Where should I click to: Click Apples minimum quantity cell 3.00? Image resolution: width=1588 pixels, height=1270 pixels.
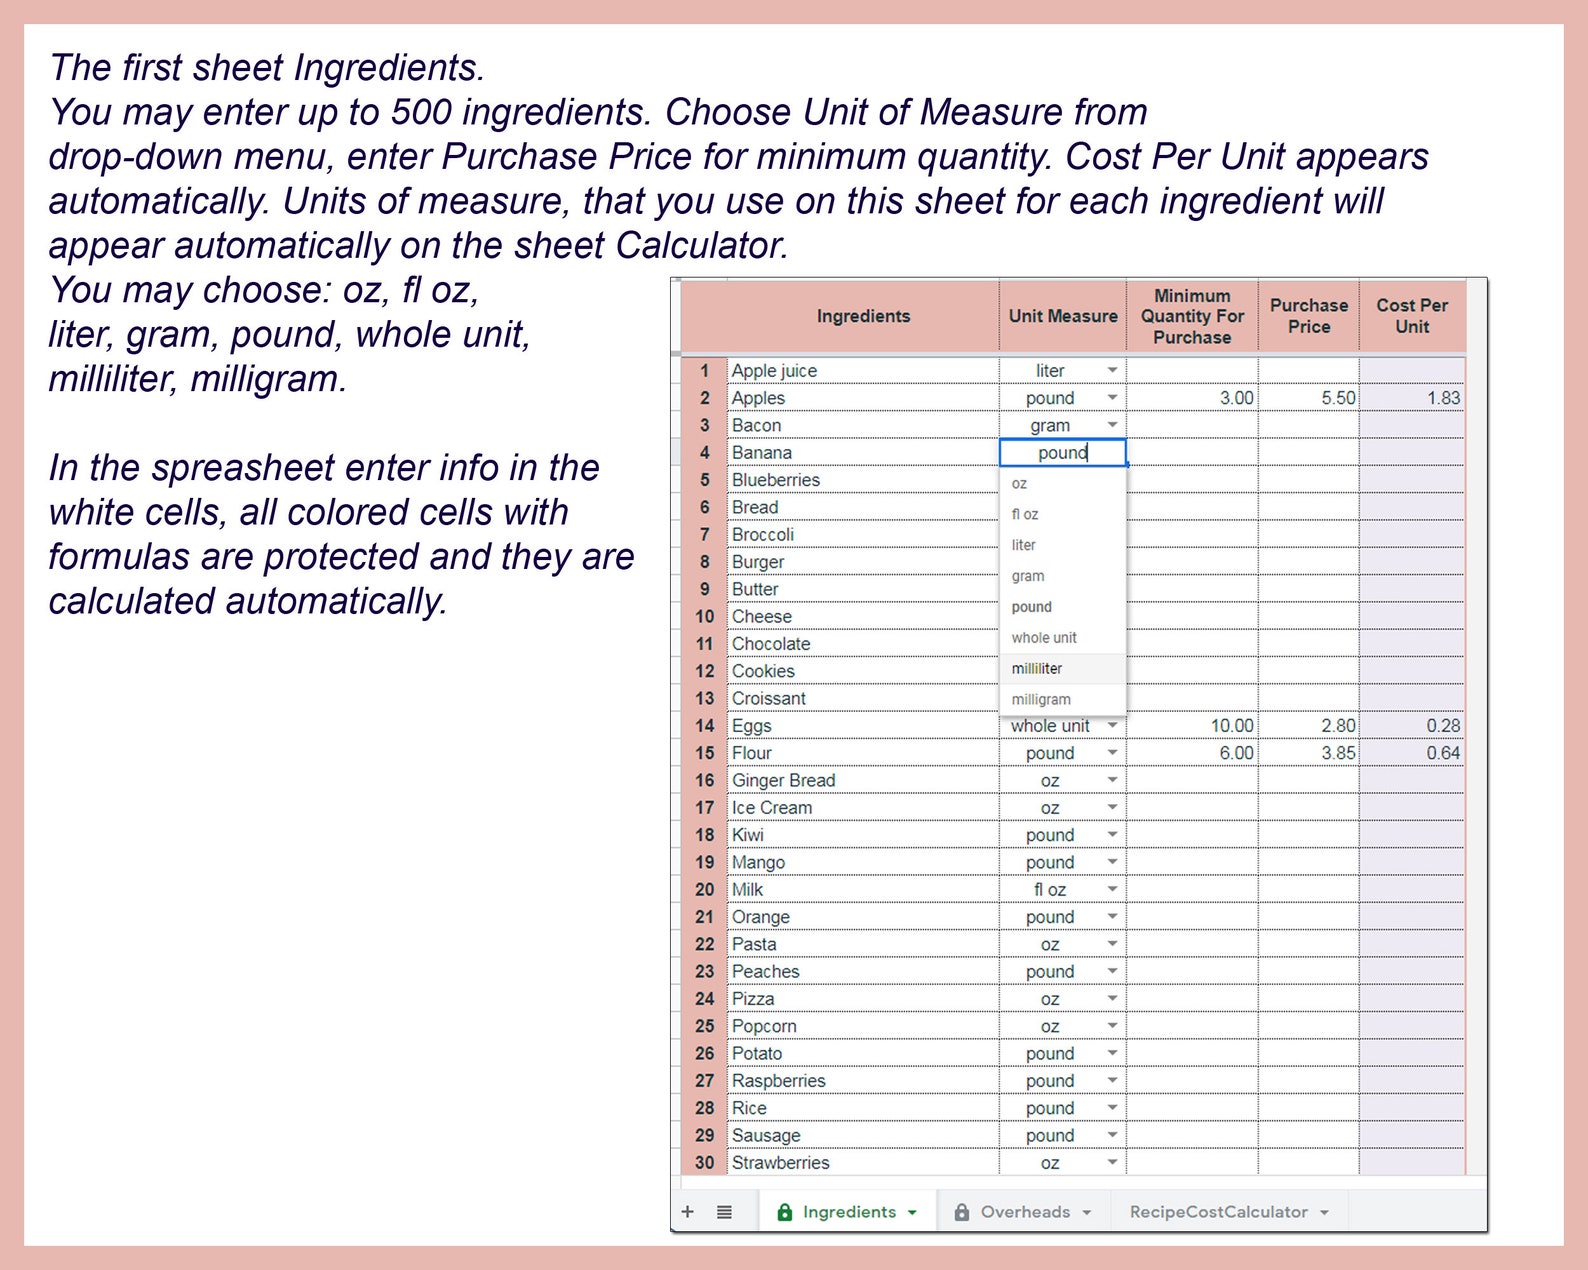pos(1192,398)
